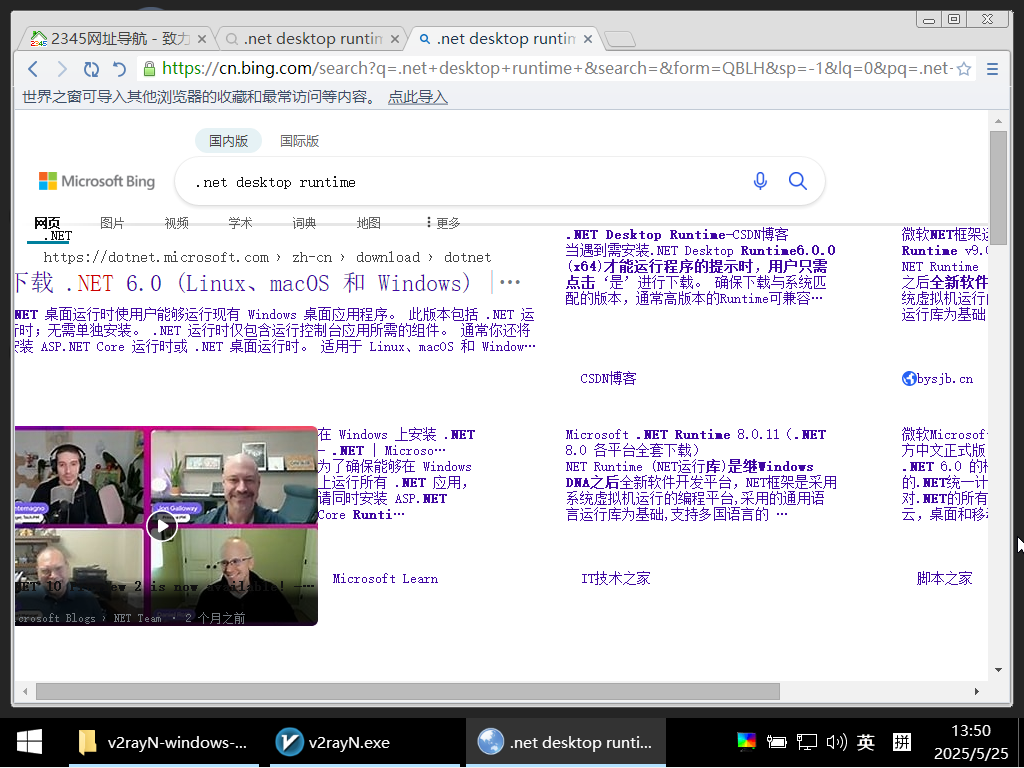Select the 词典 results tab

click(304, 223)
